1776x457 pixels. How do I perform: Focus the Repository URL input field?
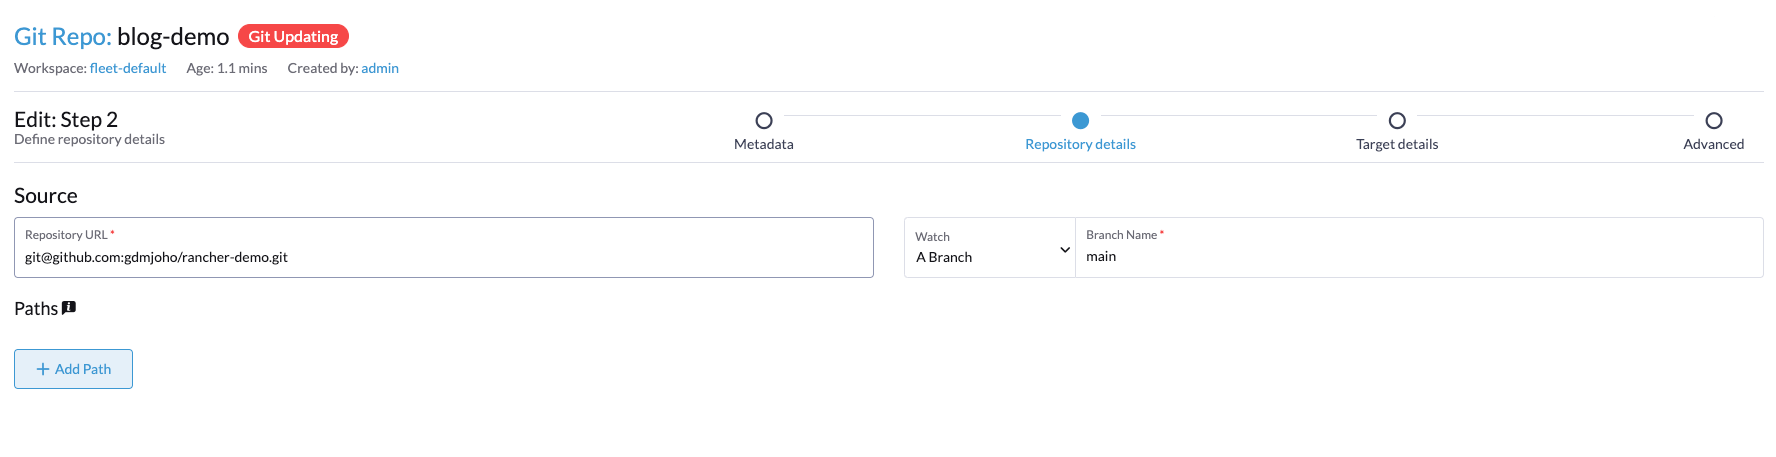(444, 248)
